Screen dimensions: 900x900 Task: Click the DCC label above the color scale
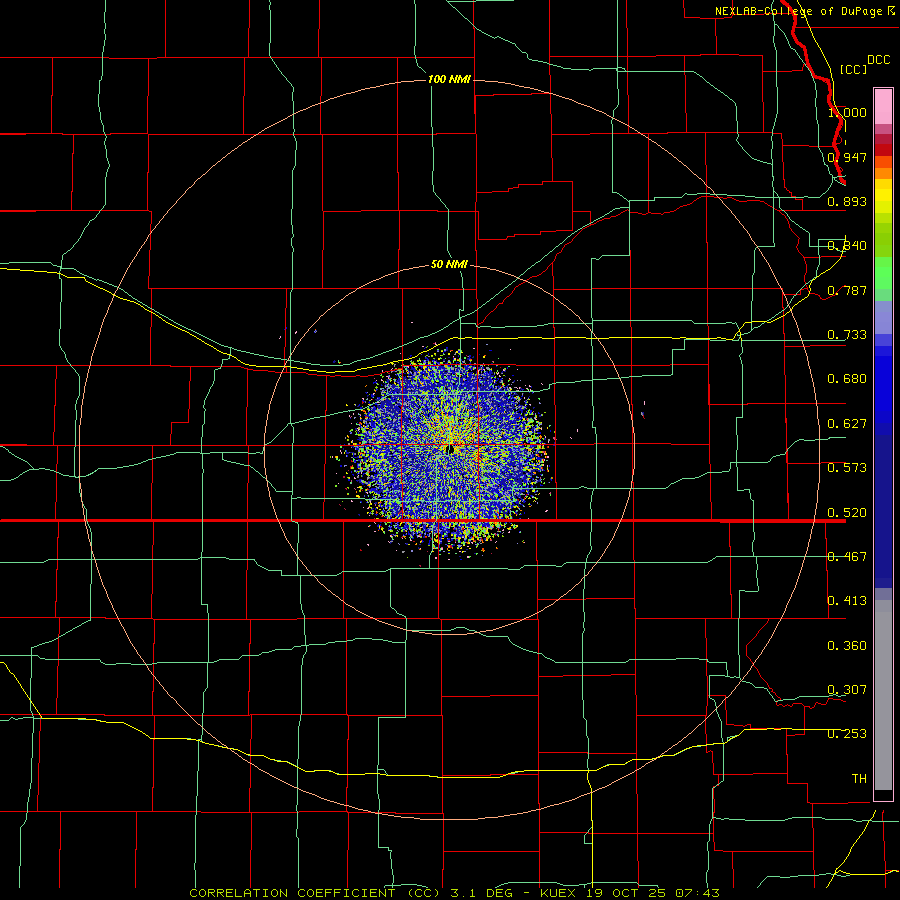coord(878,60)
